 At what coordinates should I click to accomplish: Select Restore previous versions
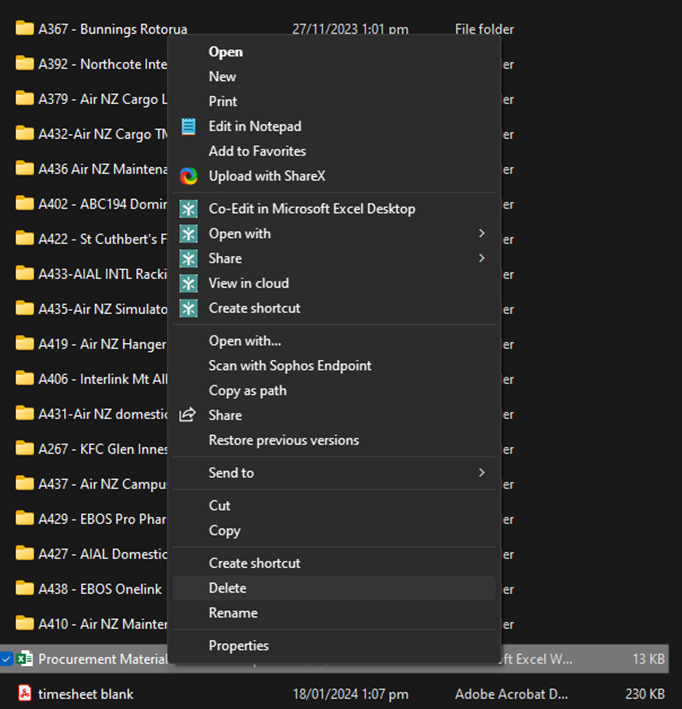click(334, 440)
